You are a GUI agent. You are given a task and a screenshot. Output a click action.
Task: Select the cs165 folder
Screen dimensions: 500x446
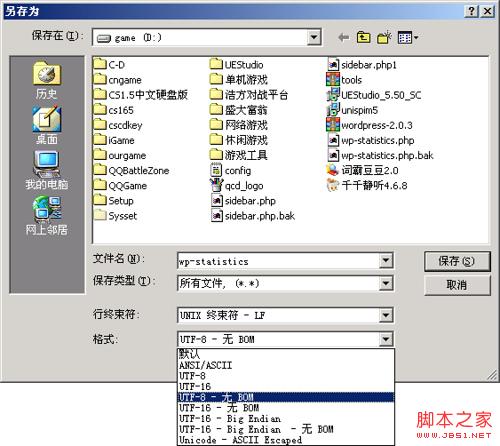click(113, 110)
